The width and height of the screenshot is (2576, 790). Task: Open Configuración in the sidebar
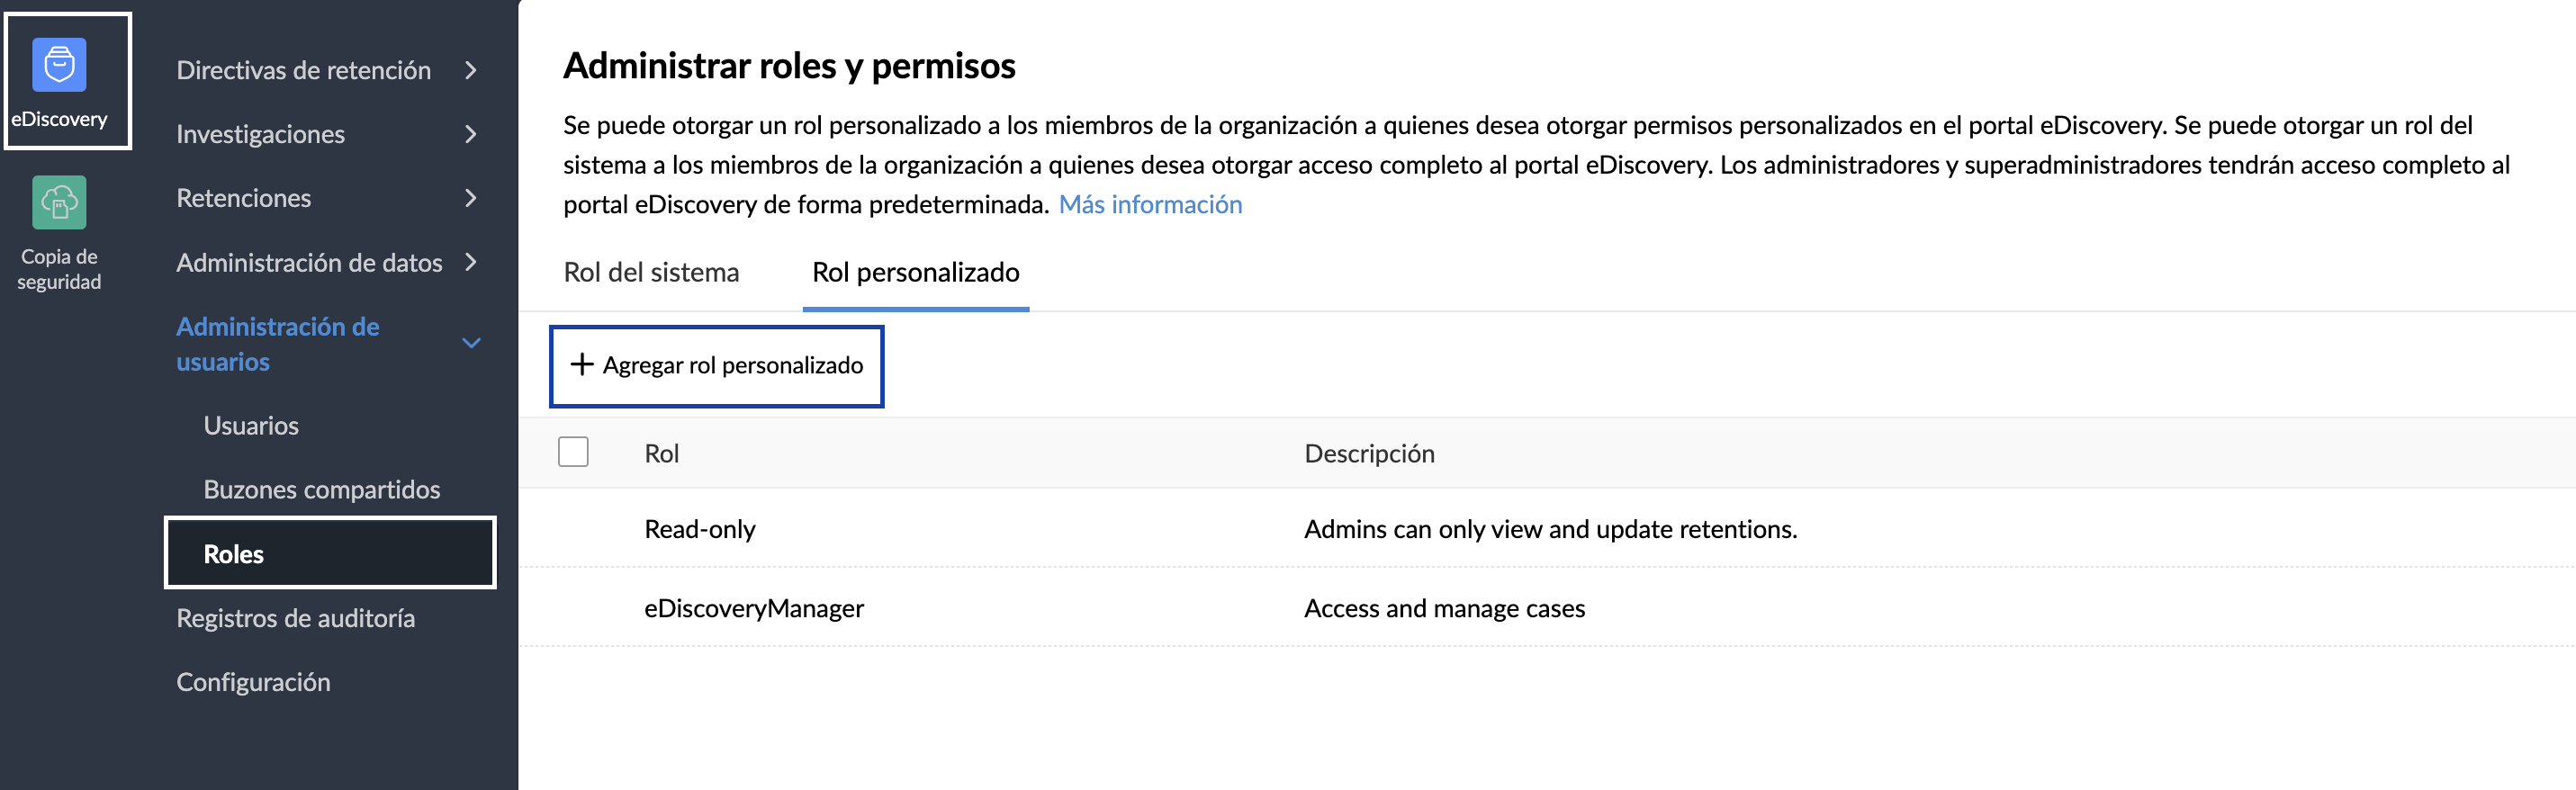coord(253,682)
